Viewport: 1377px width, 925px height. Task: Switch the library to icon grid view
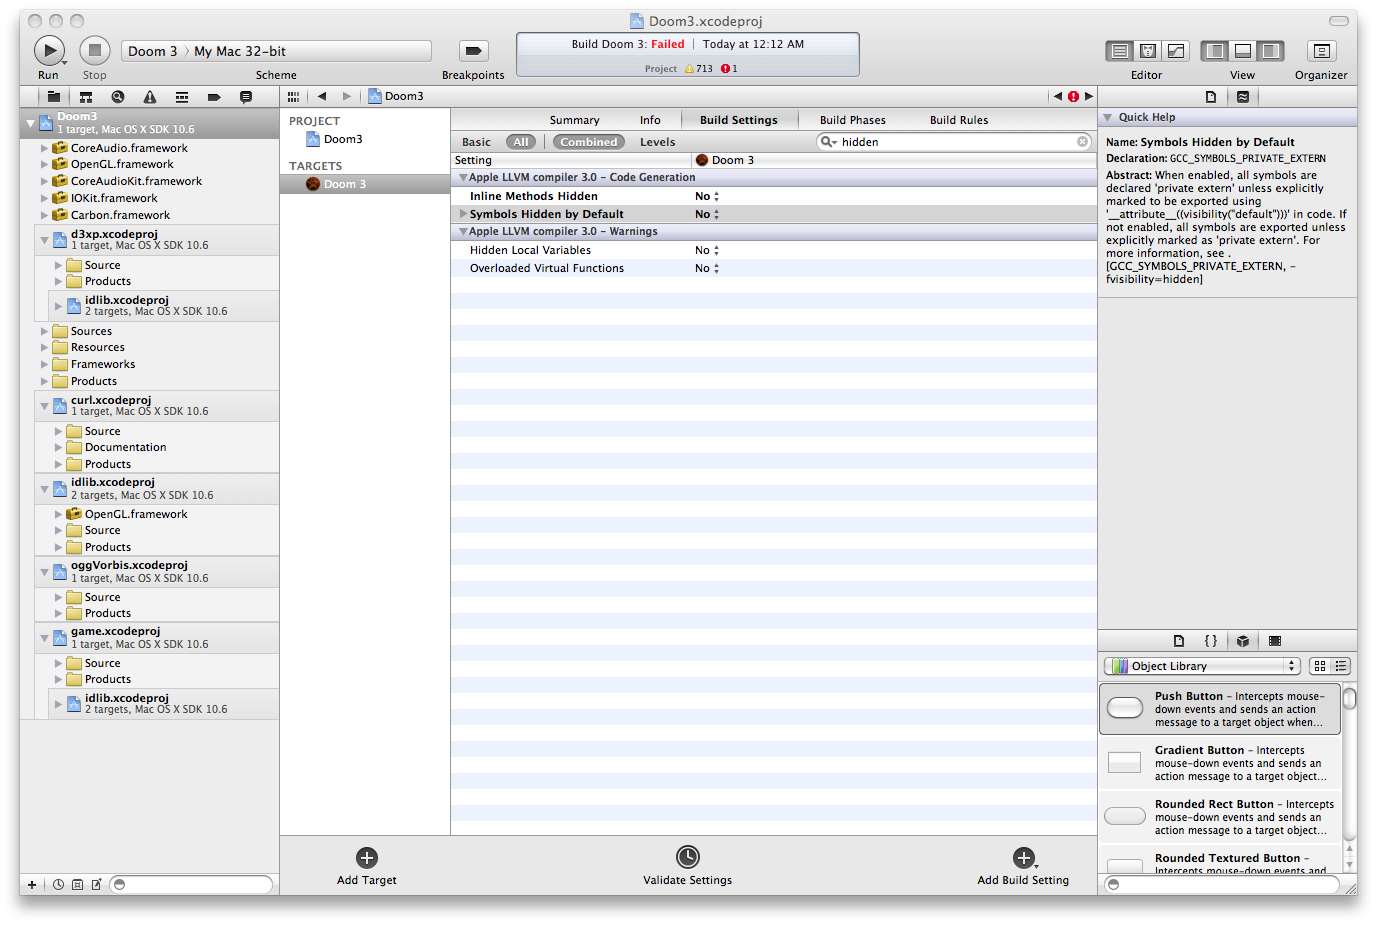coord(1320,666)
